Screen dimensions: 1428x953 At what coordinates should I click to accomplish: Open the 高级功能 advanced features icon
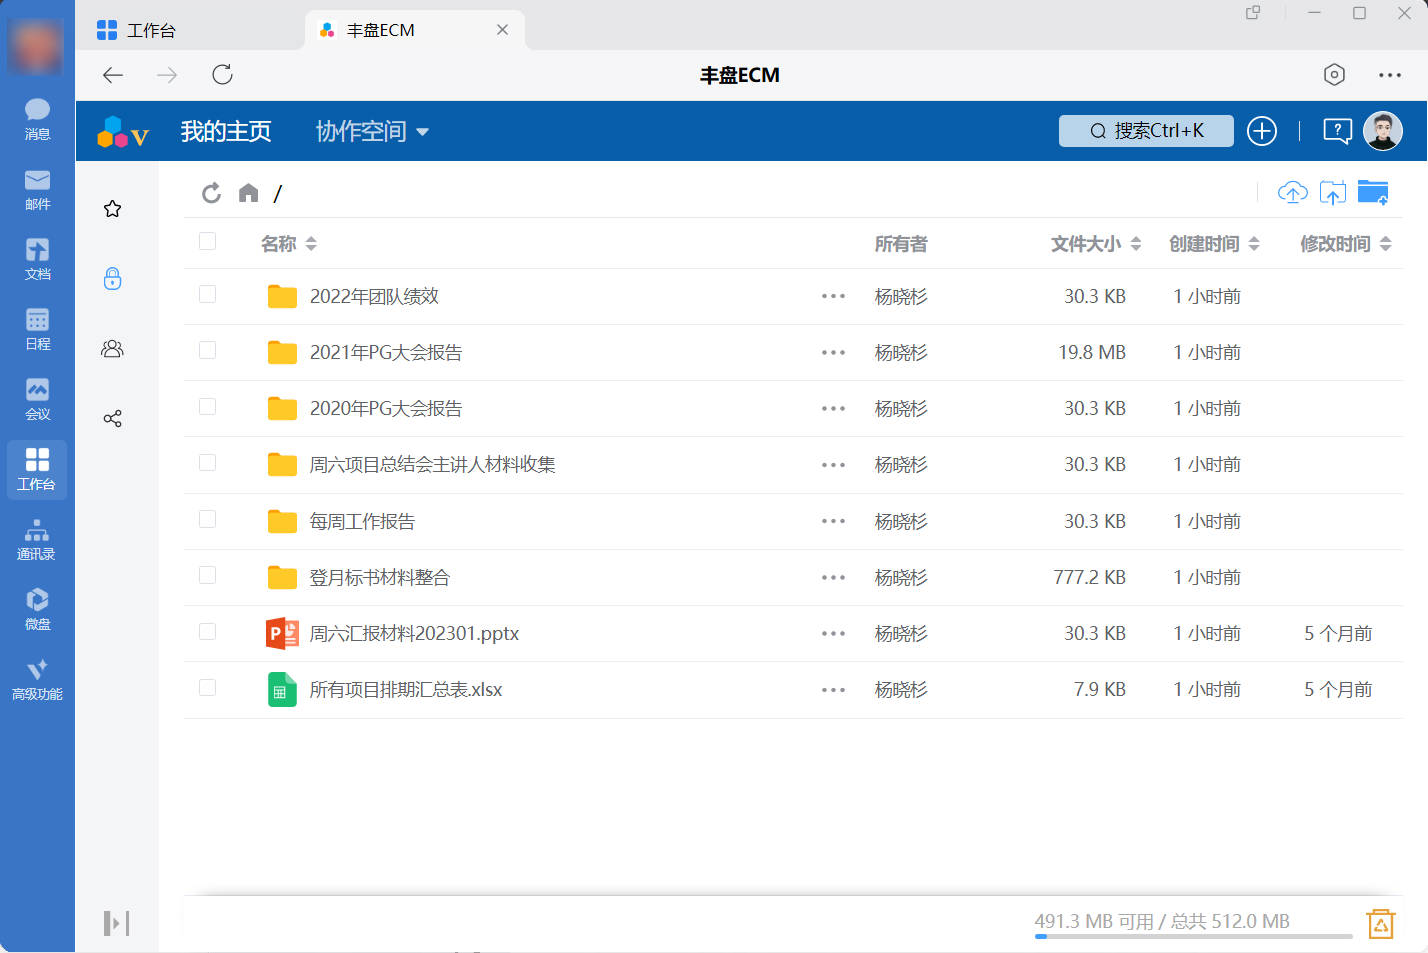click(x=37, y=679)
